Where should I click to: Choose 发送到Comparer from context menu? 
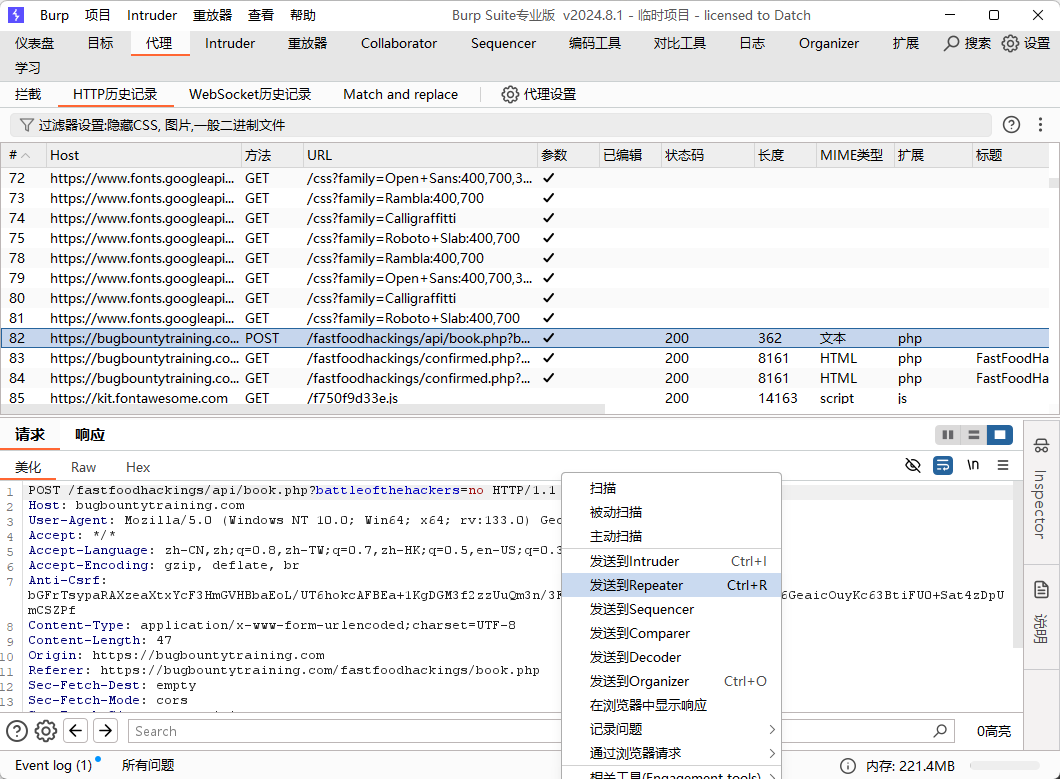(671, 633)
